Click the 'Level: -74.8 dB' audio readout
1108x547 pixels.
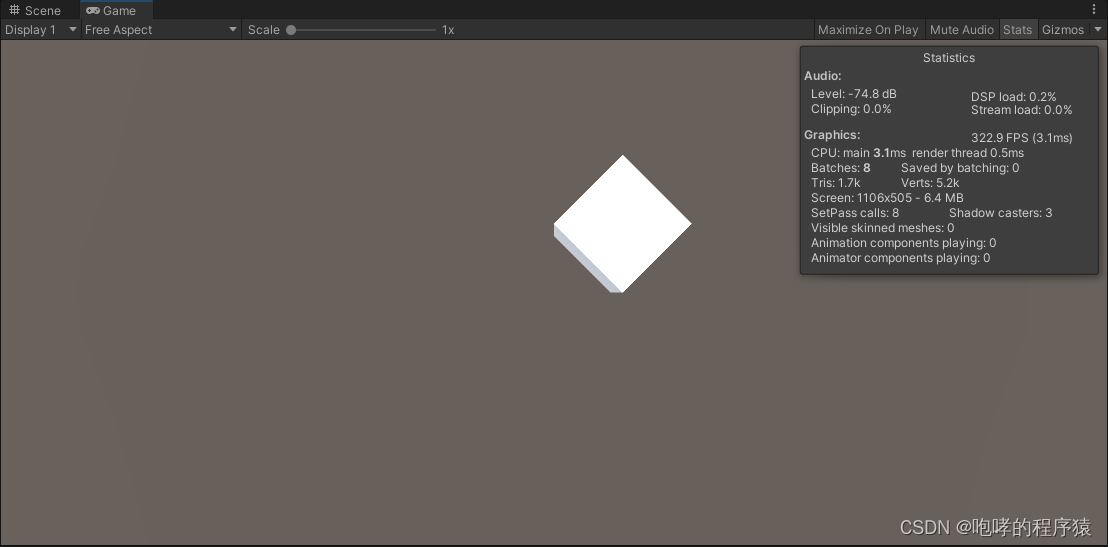[854, 94]
